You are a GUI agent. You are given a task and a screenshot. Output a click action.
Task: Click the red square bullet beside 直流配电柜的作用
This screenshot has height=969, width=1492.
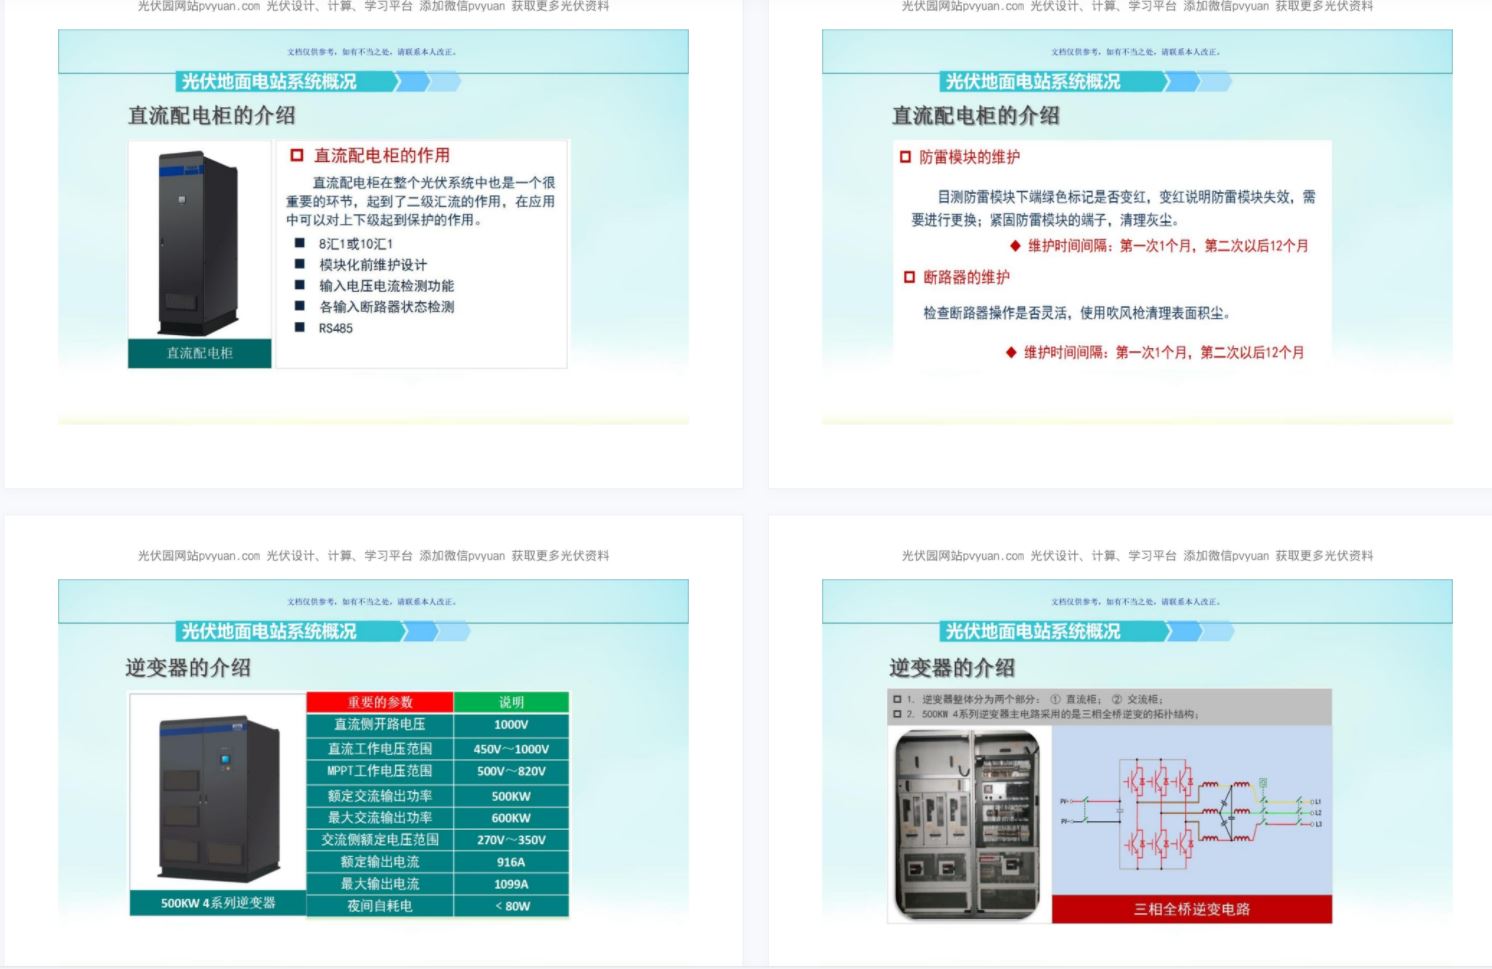click(297, 155)
